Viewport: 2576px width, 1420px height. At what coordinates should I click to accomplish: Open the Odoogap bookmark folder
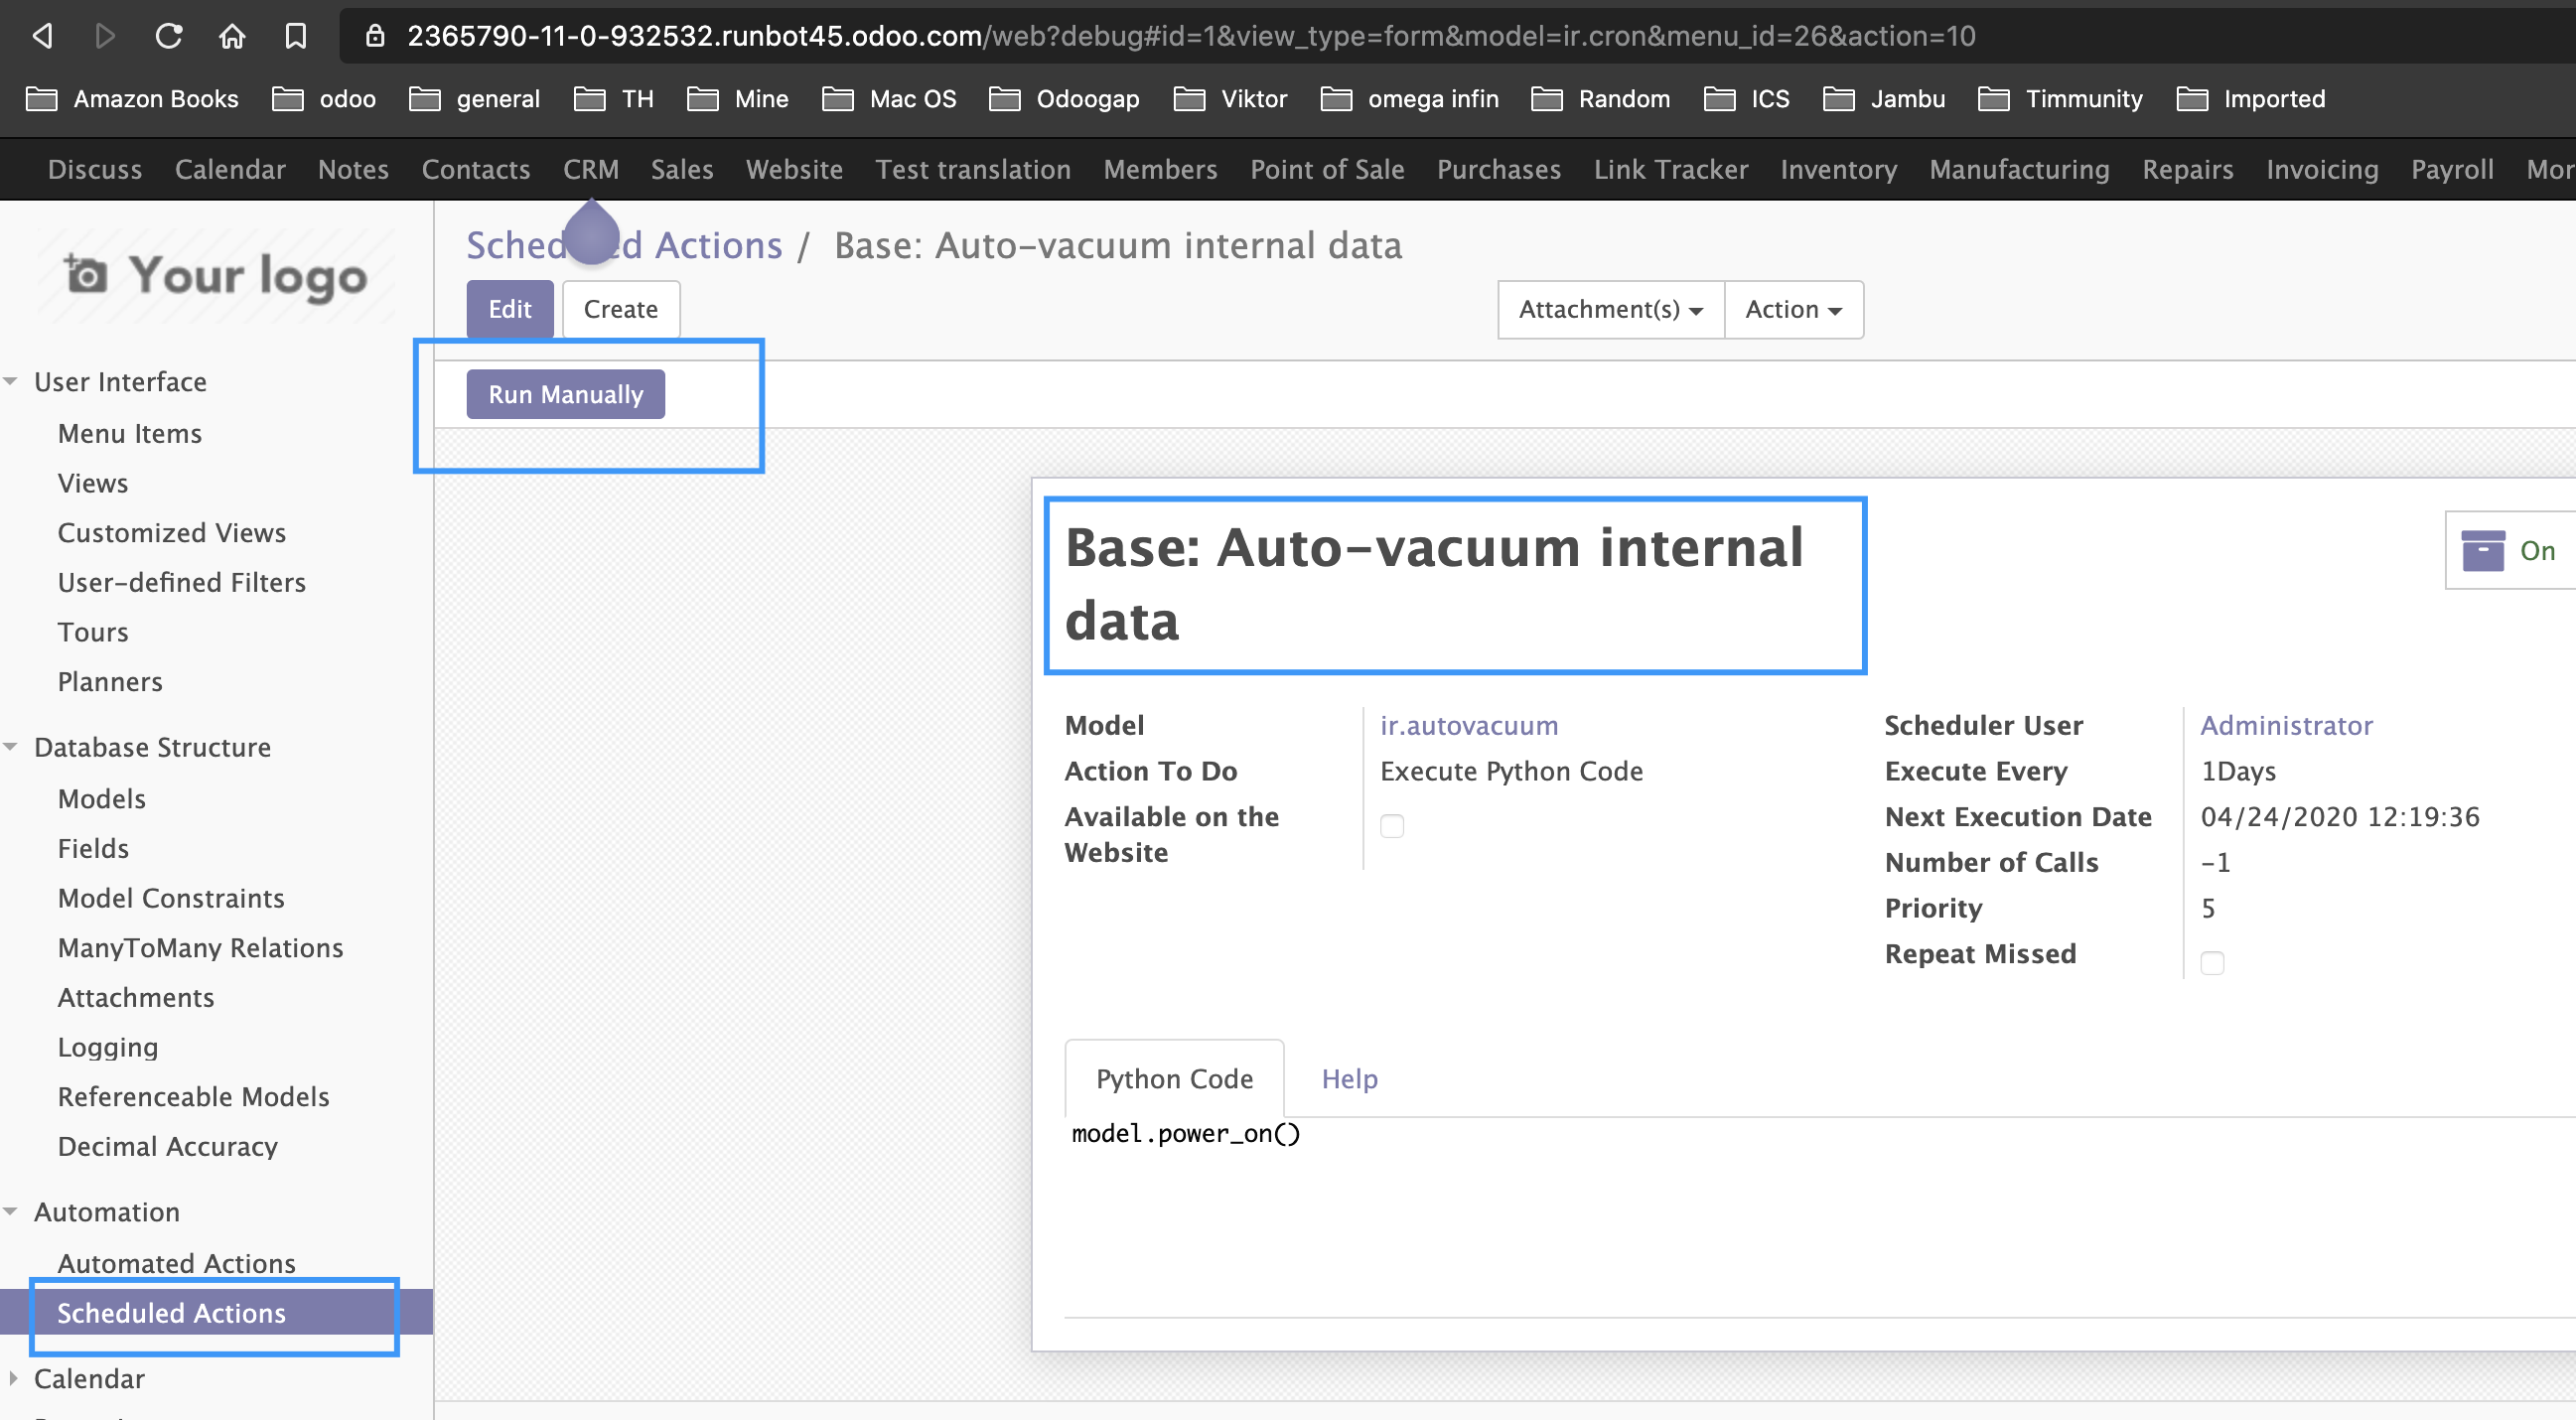[x=1064, y=99]
